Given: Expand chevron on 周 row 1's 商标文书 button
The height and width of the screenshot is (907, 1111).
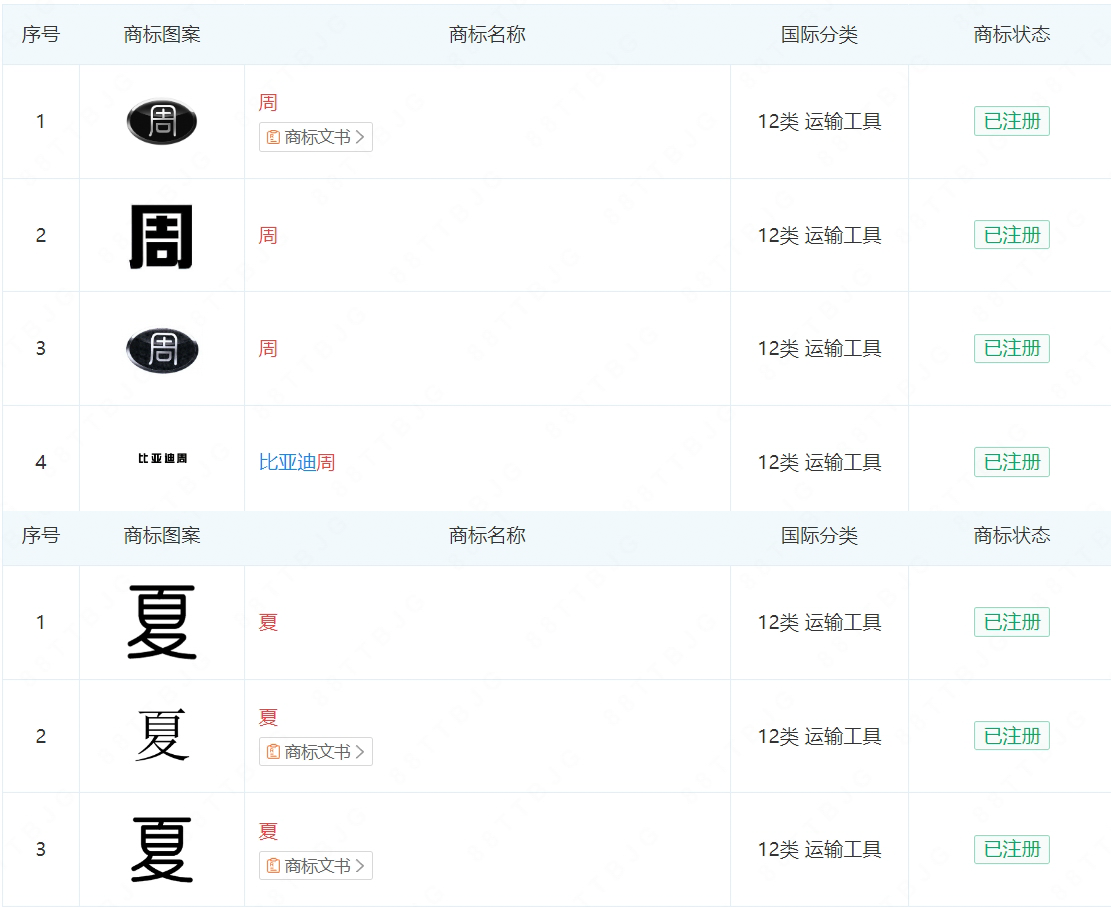Looking at the screenshot, I should [360, 137].
